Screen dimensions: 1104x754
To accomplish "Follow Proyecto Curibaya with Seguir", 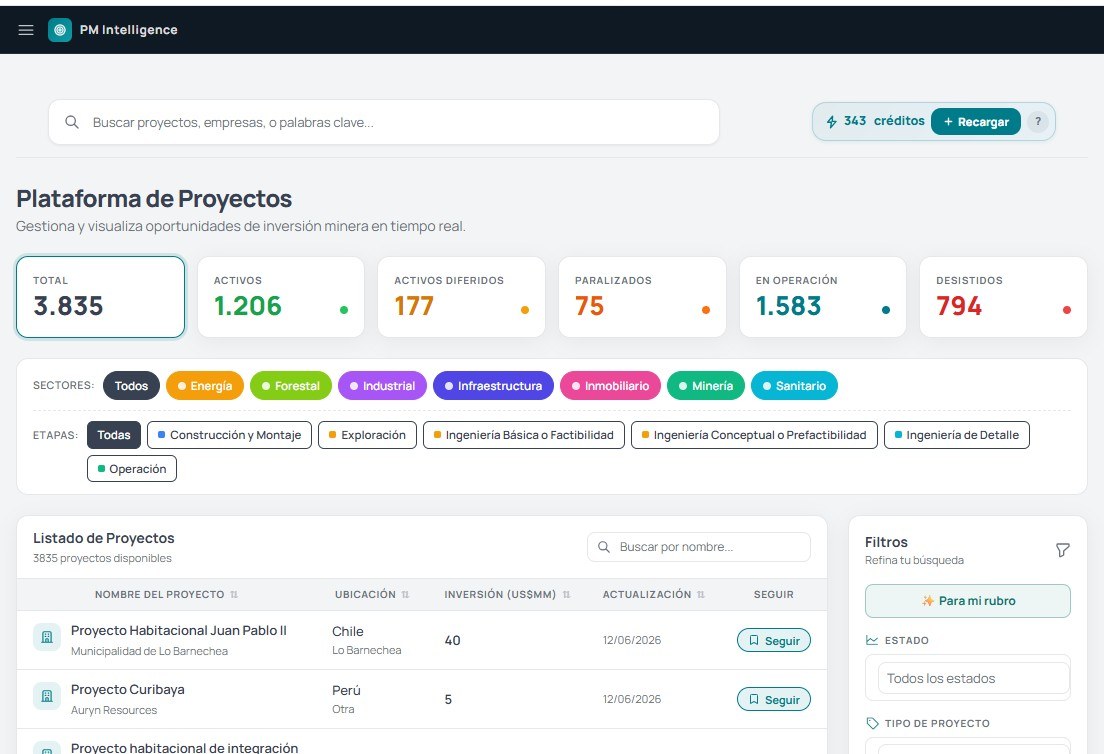I will (x=774, y=700).
